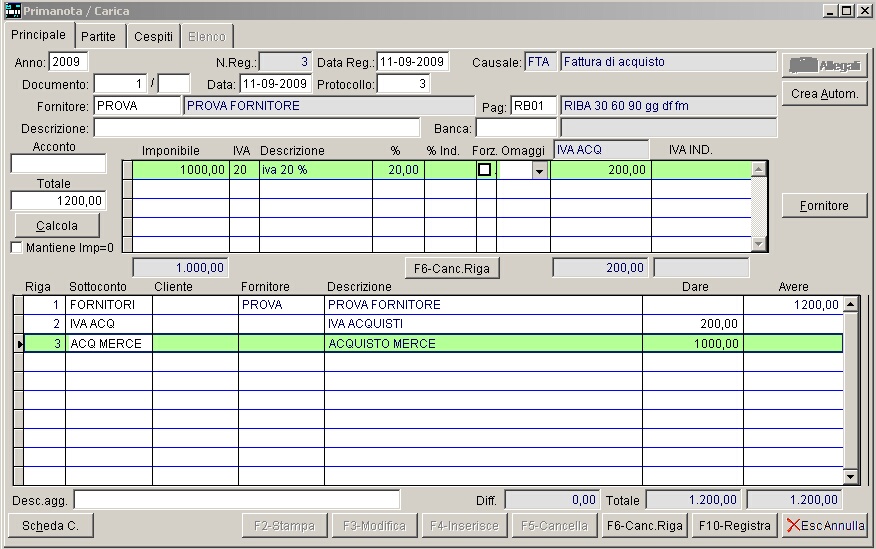Click the IVA grid scroll up arrow
Viewport: 876px width, 549px height.
[x=758, y=169]
